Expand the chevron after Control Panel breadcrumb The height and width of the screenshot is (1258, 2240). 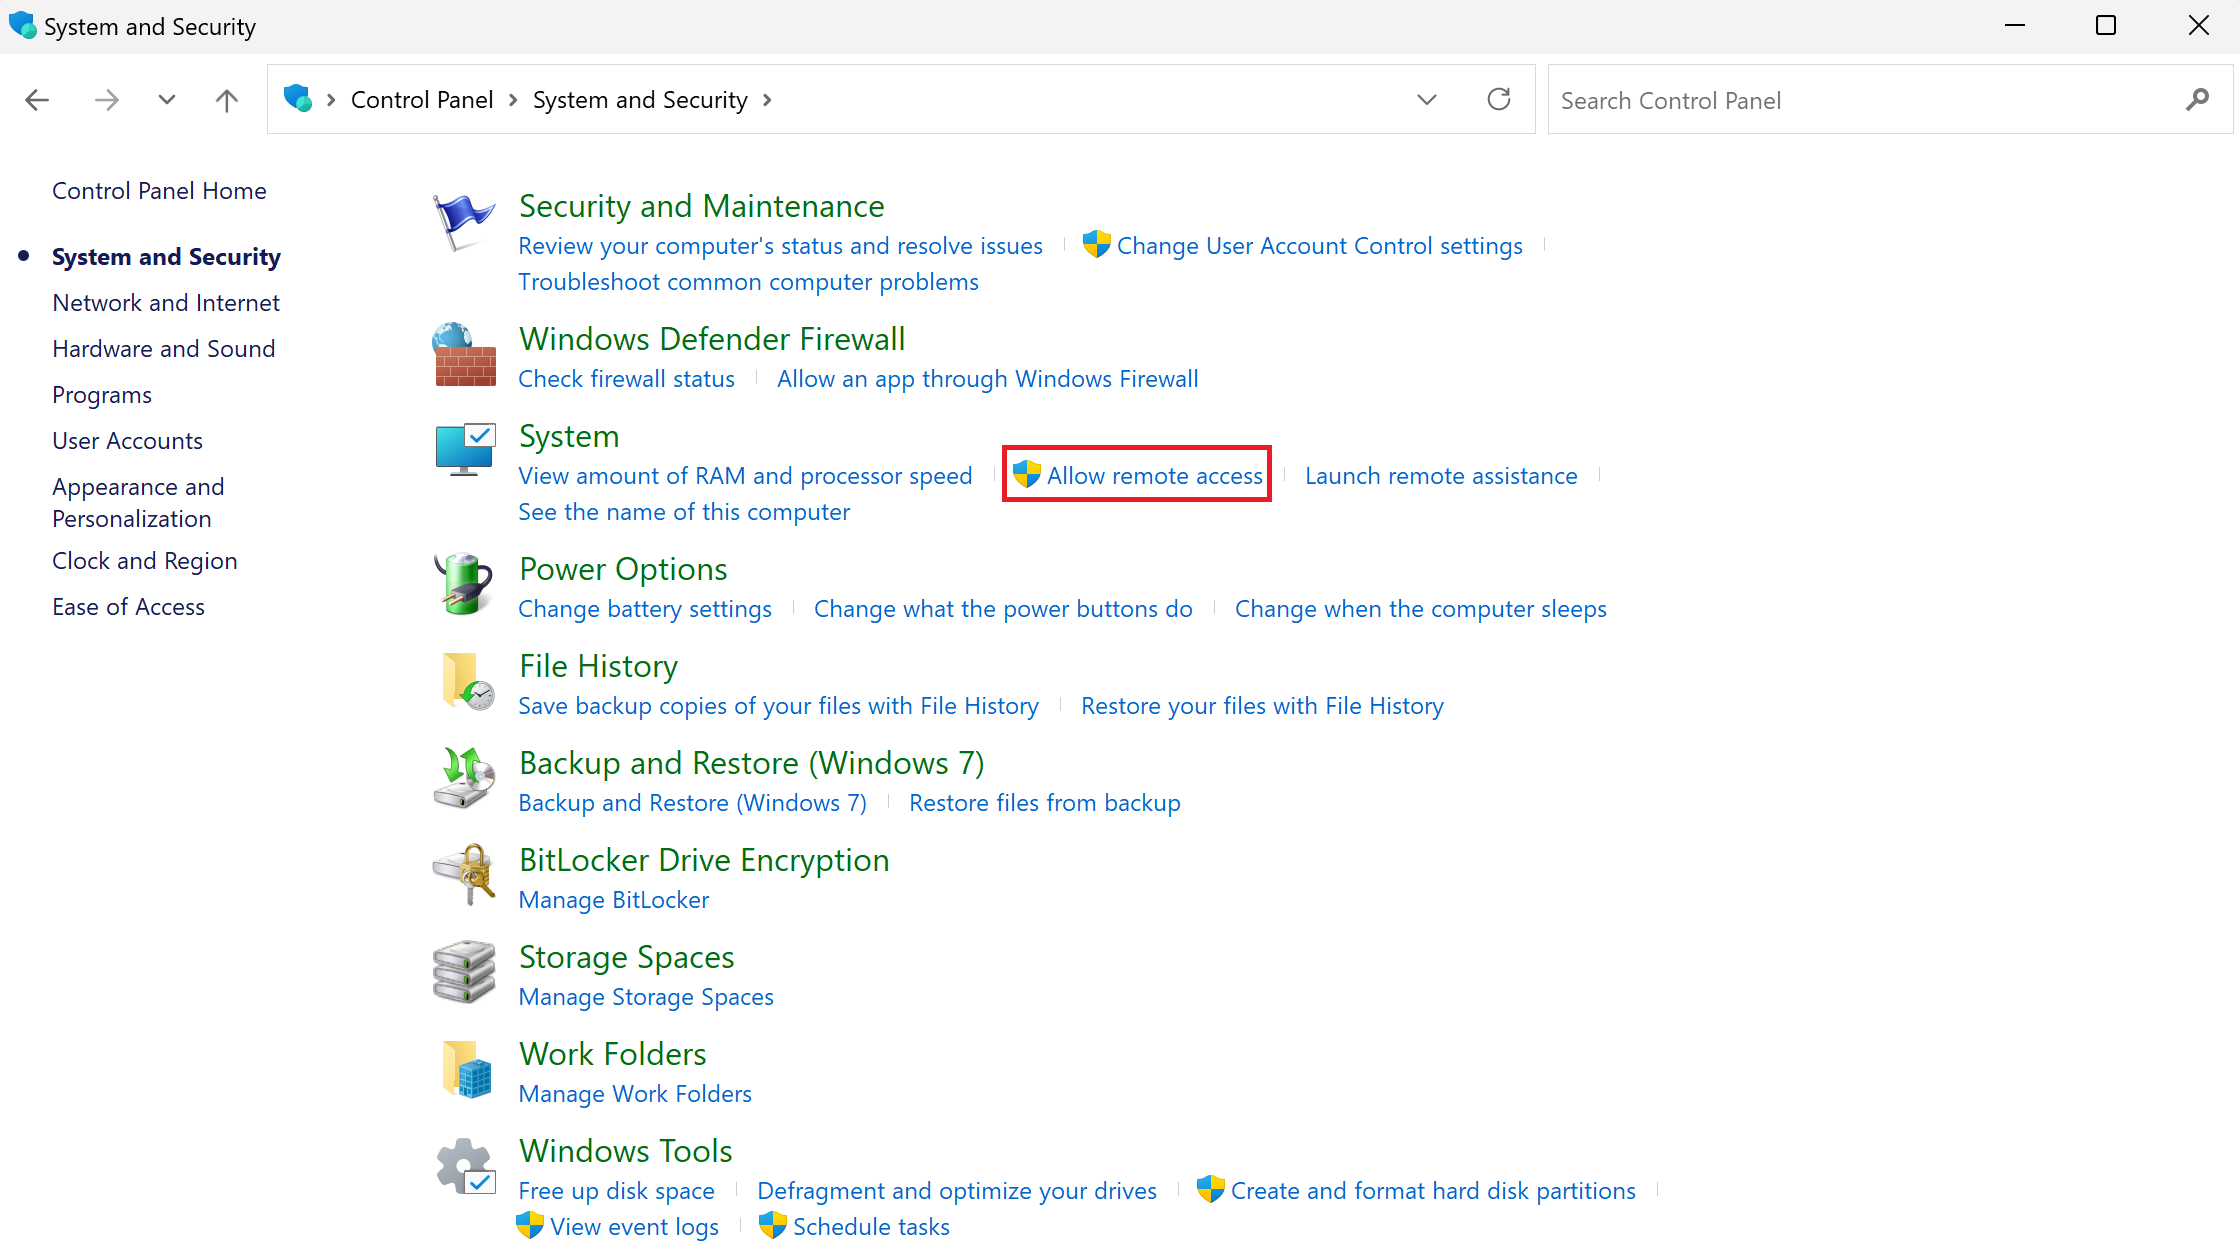click(x=513, y=100)
